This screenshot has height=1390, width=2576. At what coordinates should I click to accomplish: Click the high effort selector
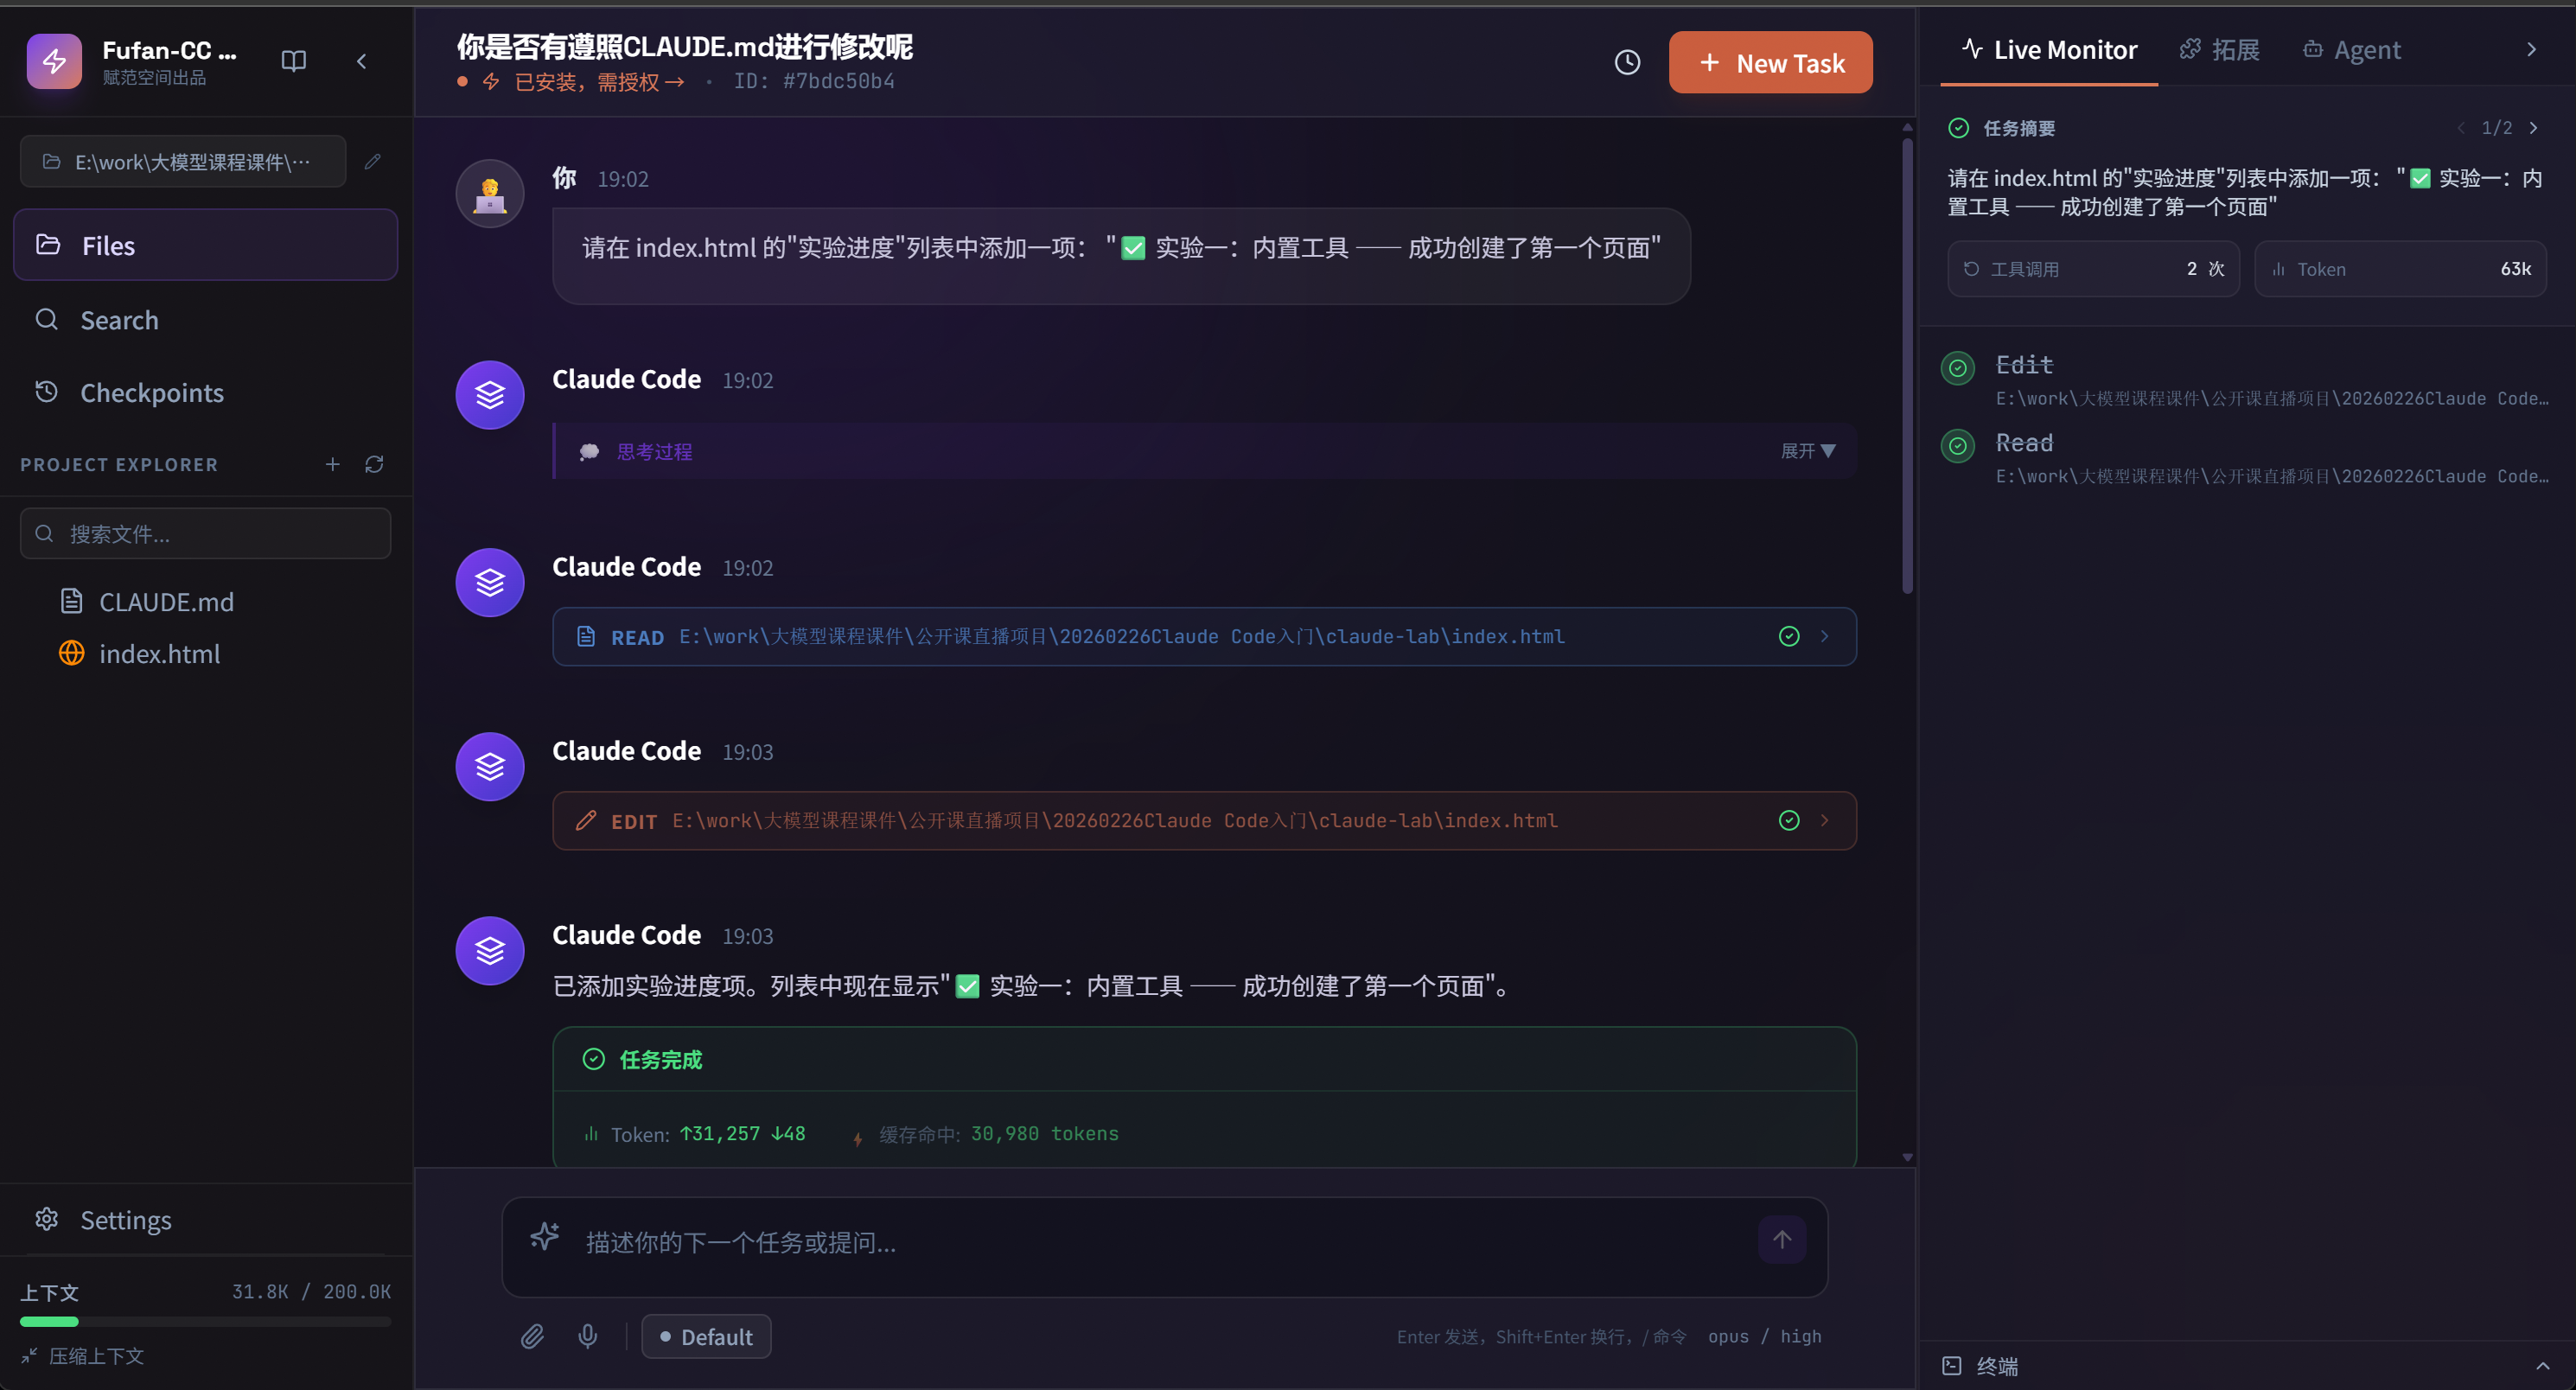1801,1336
